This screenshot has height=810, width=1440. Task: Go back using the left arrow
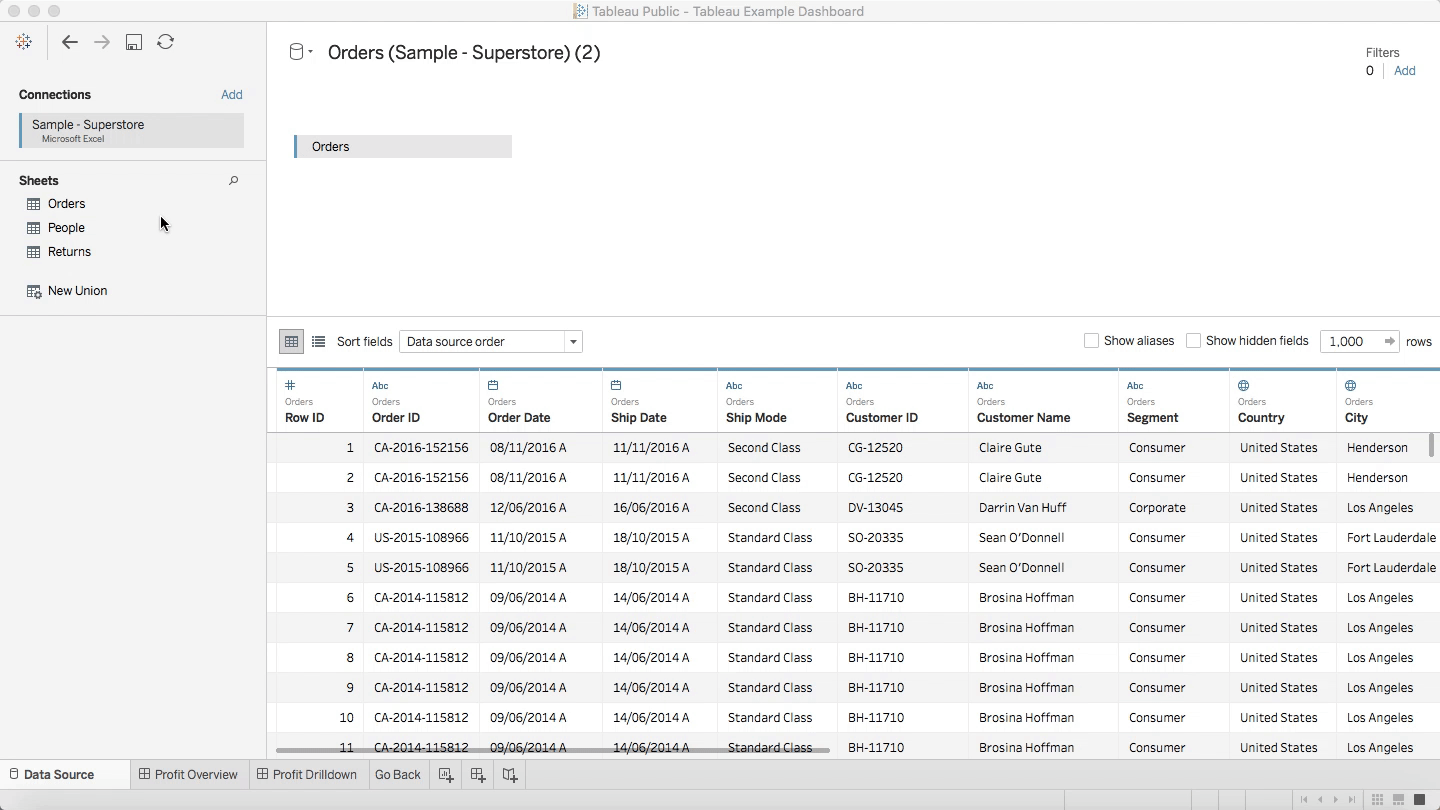[x=69, y=42]
